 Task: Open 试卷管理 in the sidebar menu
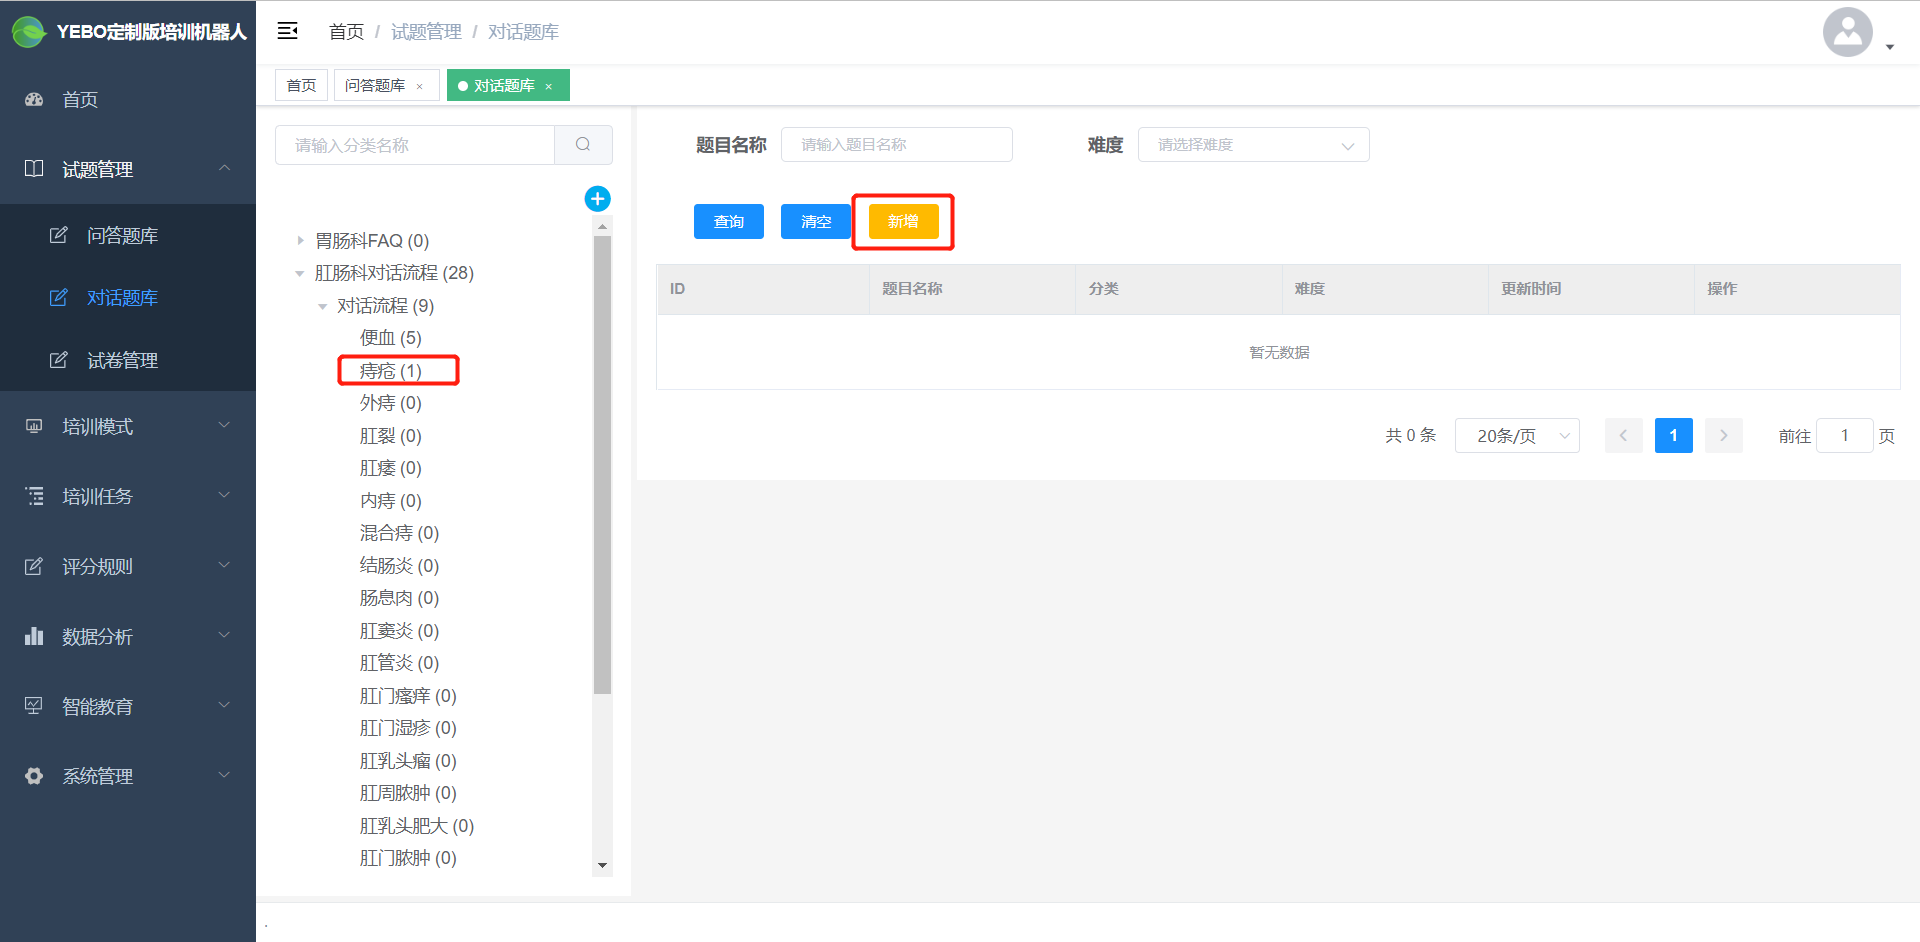pyautogui.click(x=128, y=360)
